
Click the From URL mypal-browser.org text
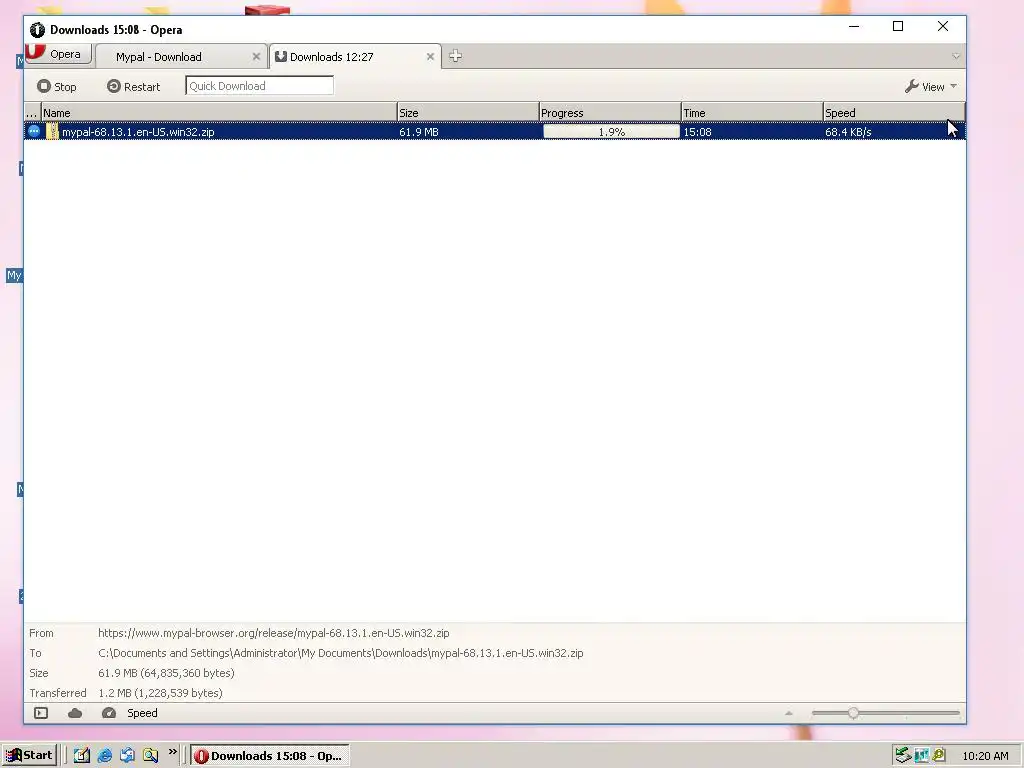274,633
